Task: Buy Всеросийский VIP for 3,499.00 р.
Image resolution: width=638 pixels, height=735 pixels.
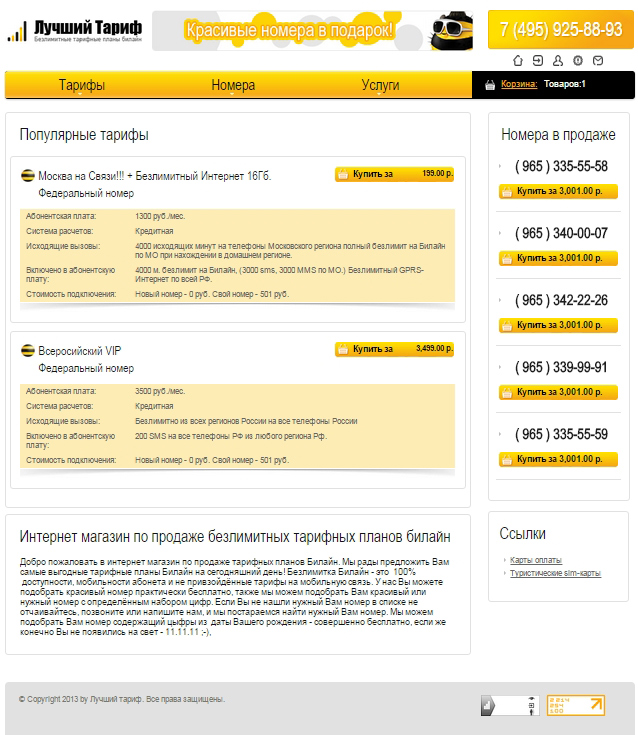Action: click(x=394, y=349)
